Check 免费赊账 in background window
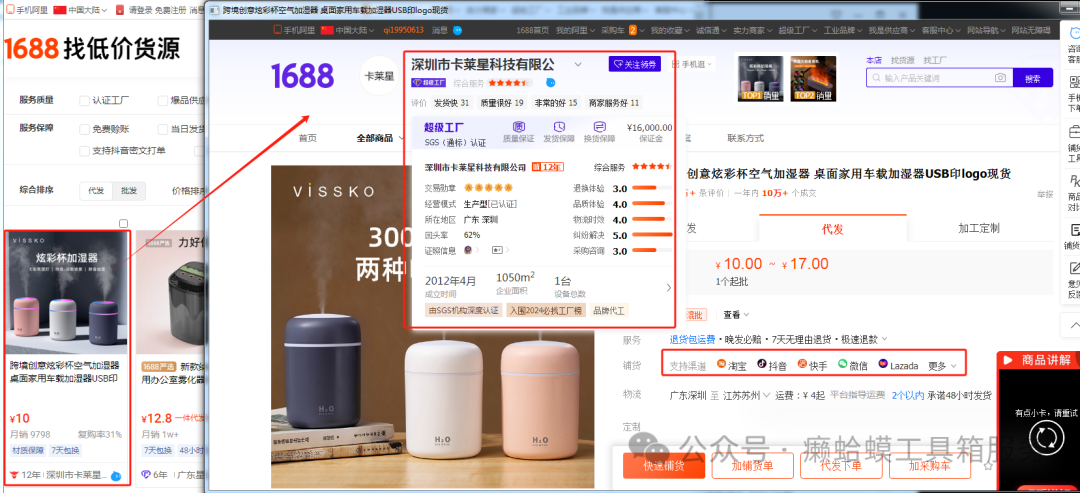Screen dimensions: 1080x493 tap(85, 129)
